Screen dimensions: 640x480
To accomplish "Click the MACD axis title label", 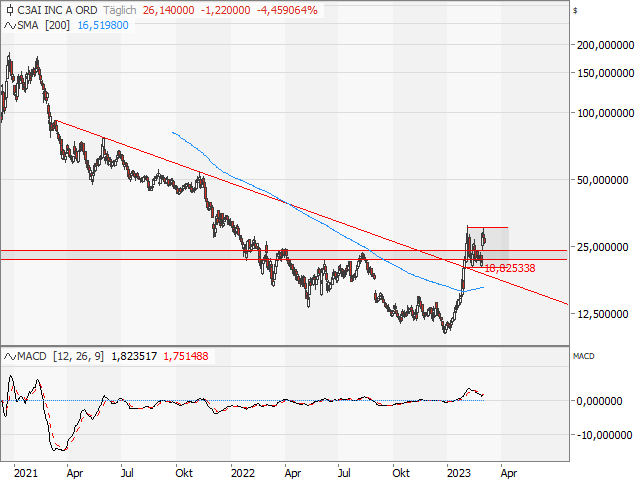I will point(584,356).
